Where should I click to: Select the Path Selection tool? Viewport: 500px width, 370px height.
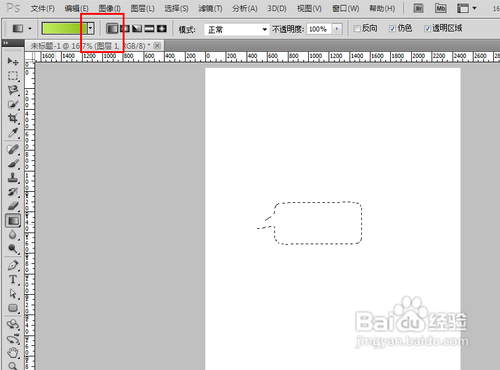[13, 294]
